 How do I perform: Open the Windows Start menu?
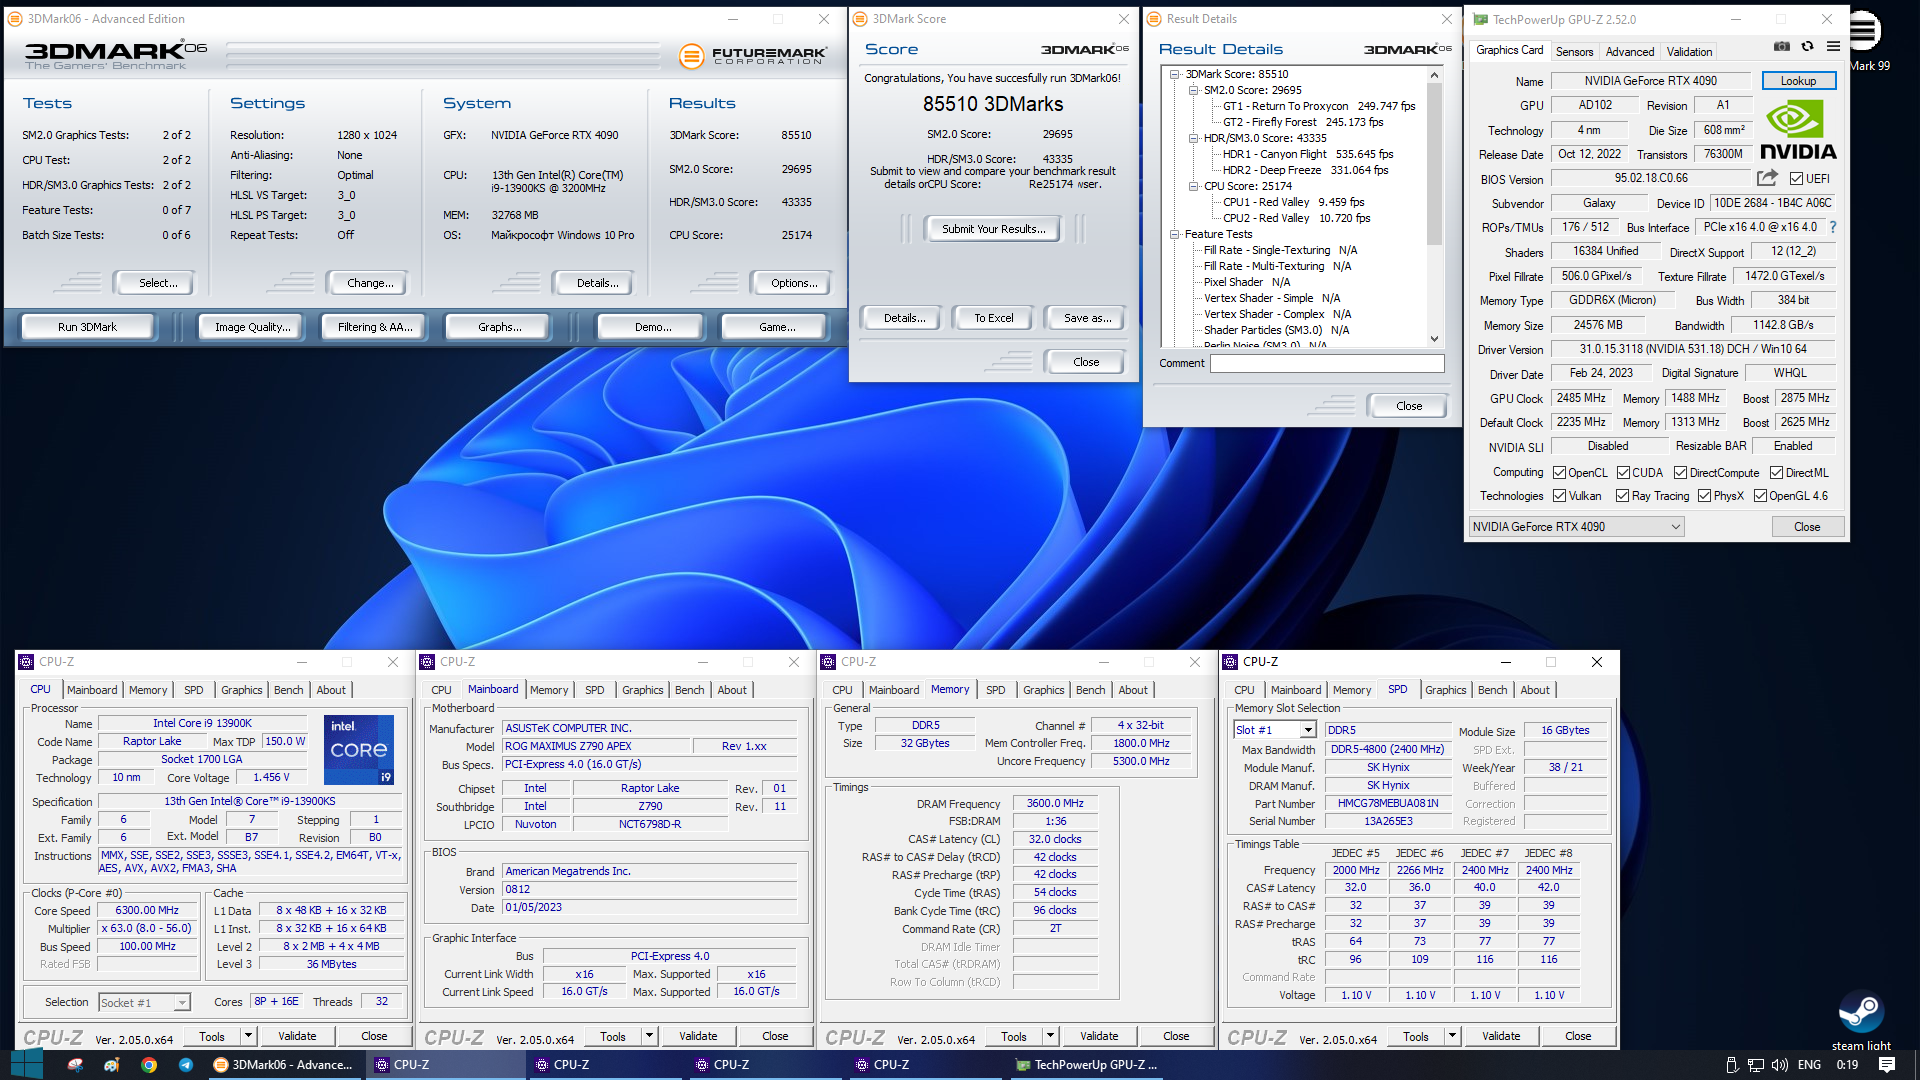pyautogui.click(x=27, y=1065)
